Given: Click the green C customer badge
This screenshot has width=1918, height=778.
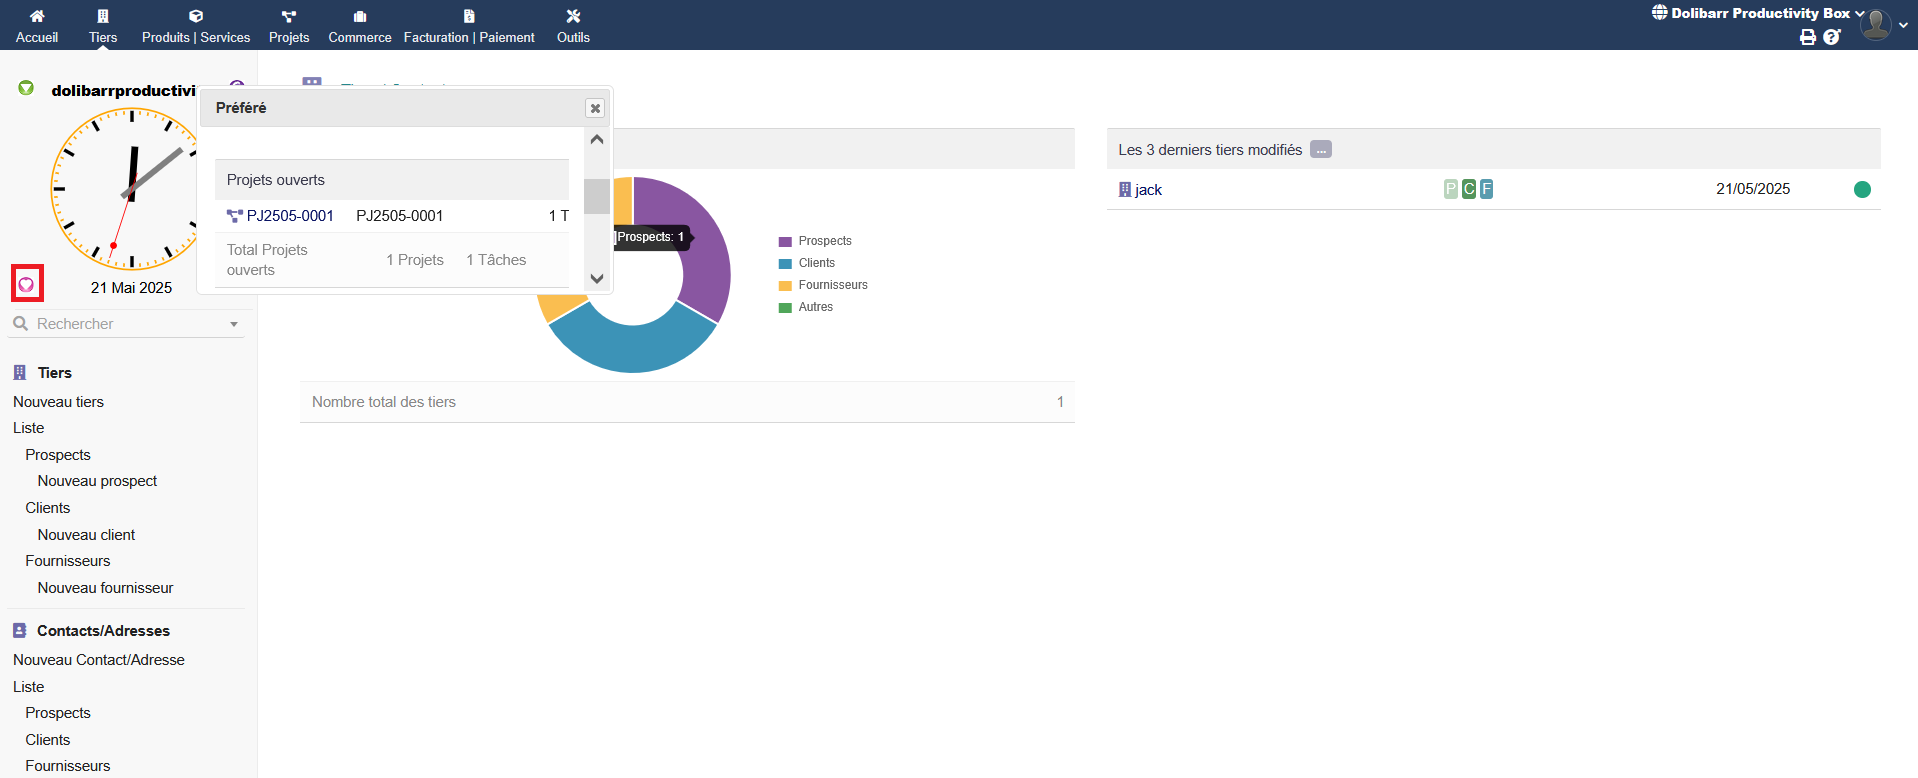Looking at the screenshot, I should click(x=1468, y=189).
